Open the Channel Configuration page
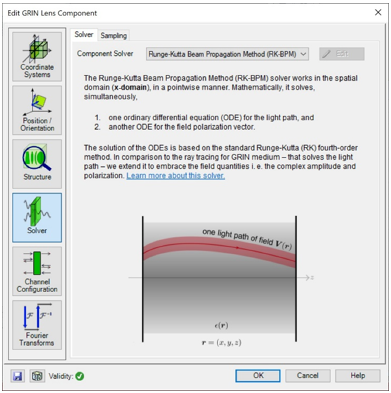The width and height of the screenshot is (391, 393). coord(37,271)
